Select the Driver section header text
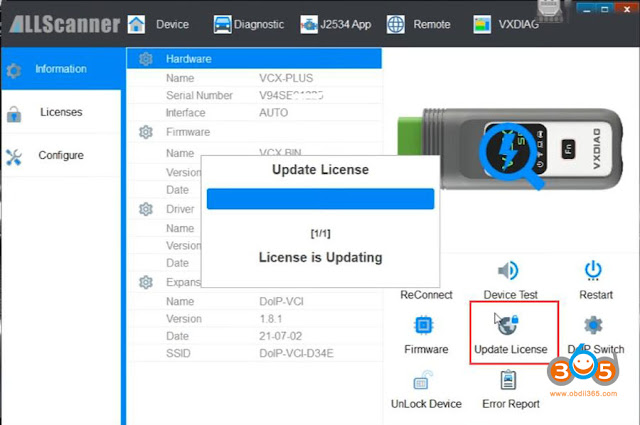This screenshot has height=425, width=640. (x=180, y=209)
